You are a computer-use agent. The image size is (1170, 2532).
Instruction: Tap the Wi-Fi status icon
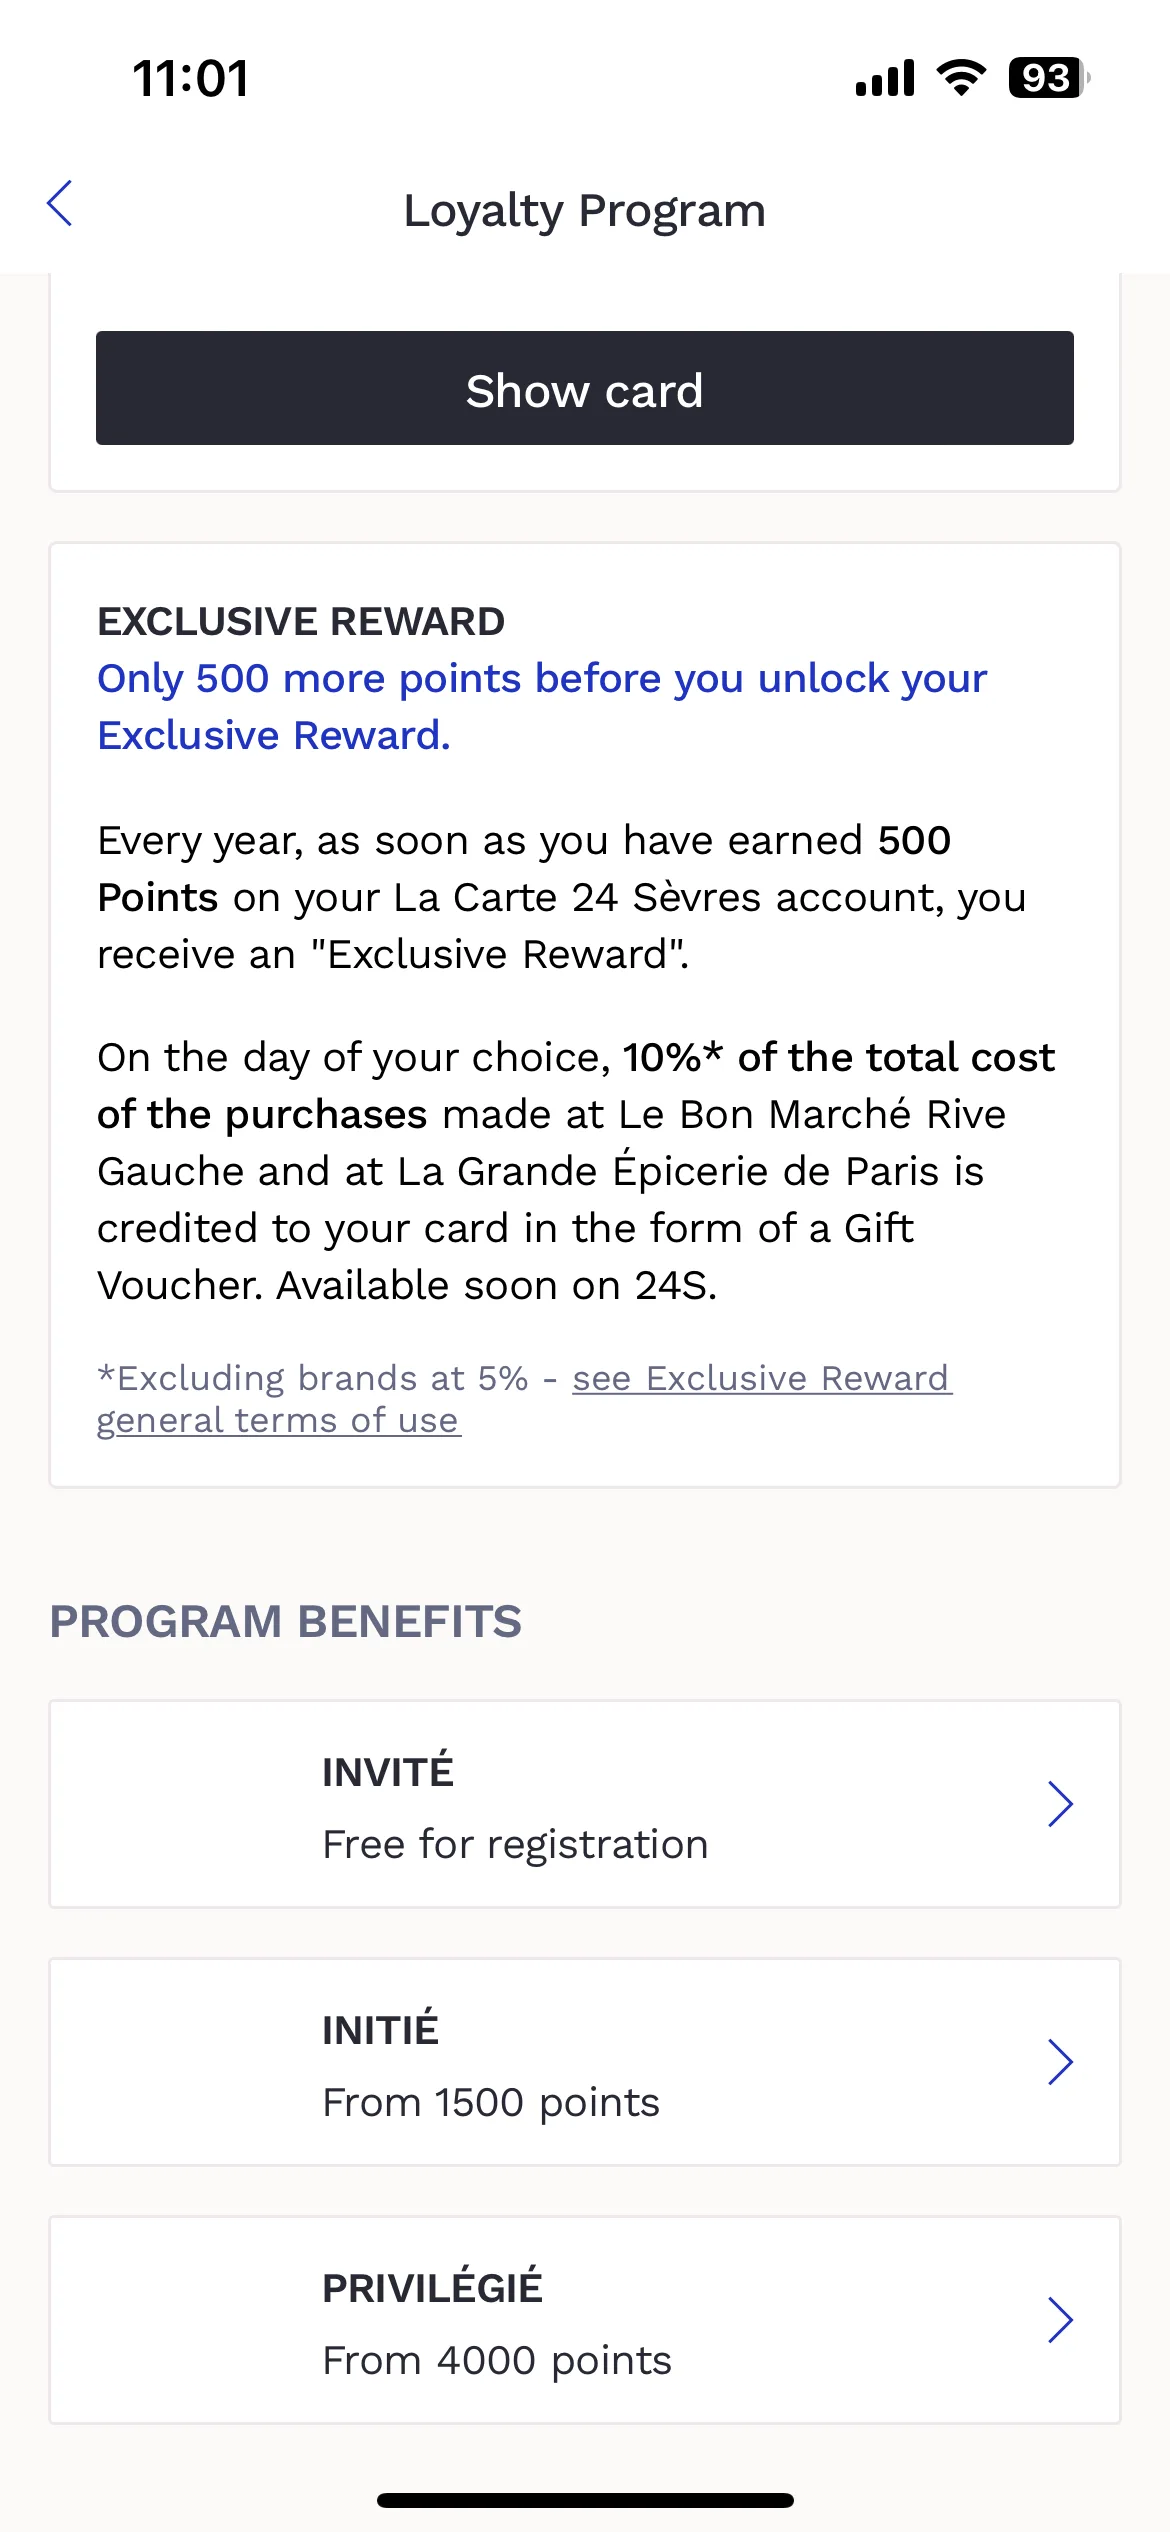coord(961,78)
